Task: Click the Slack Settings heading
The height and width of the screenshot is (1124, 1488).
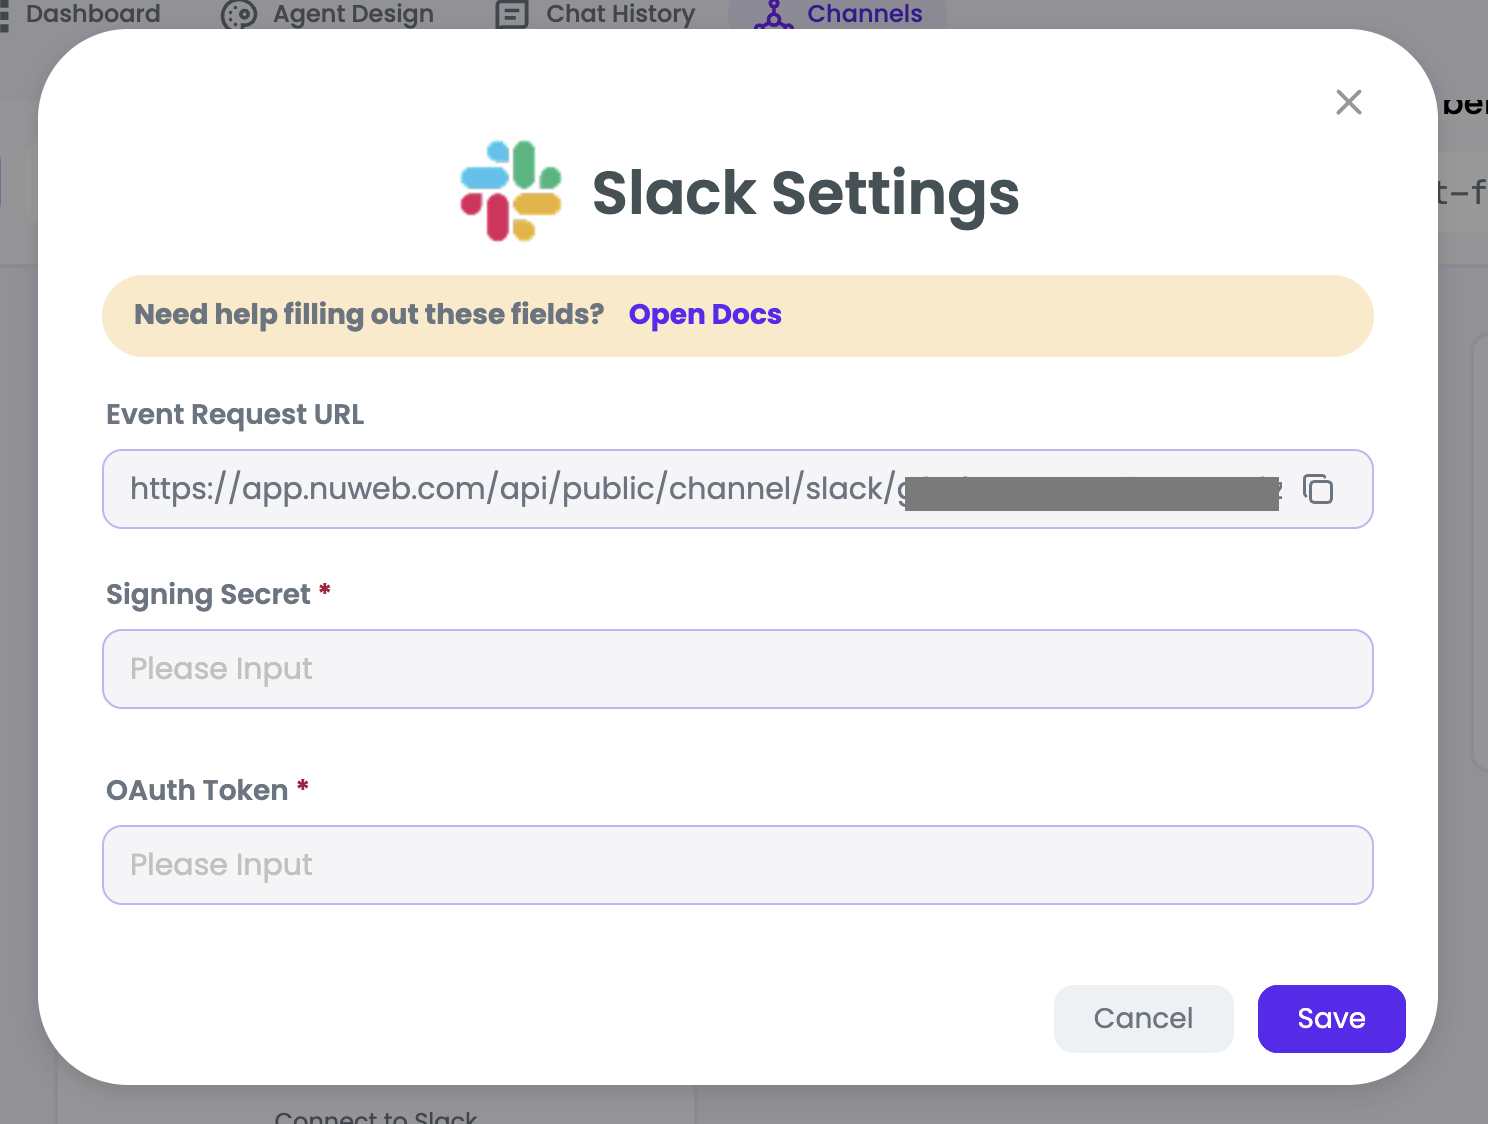Action: click(x=805, y=193)
